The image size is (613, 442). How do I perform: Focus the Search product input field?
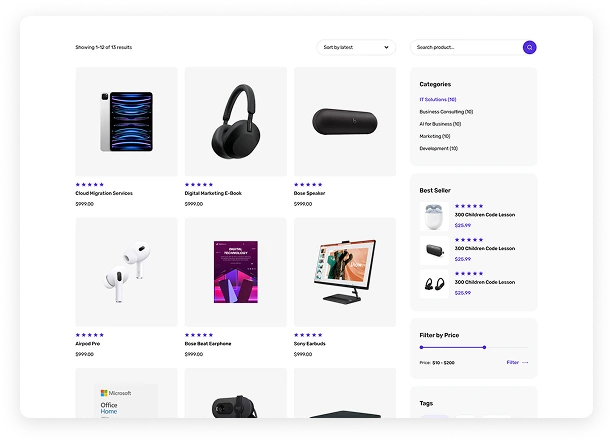point(466,47)
